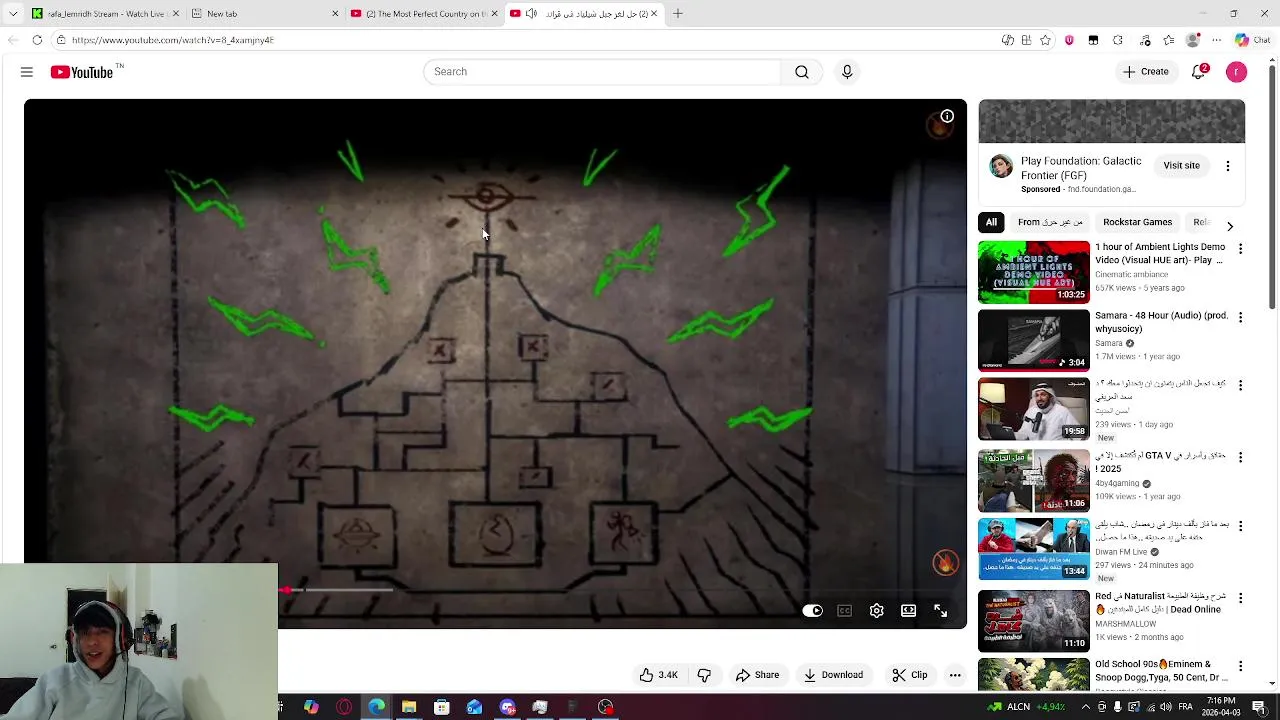Focus the YouTube search field
Screen dimensions: 1280x720
click(602, 72)
